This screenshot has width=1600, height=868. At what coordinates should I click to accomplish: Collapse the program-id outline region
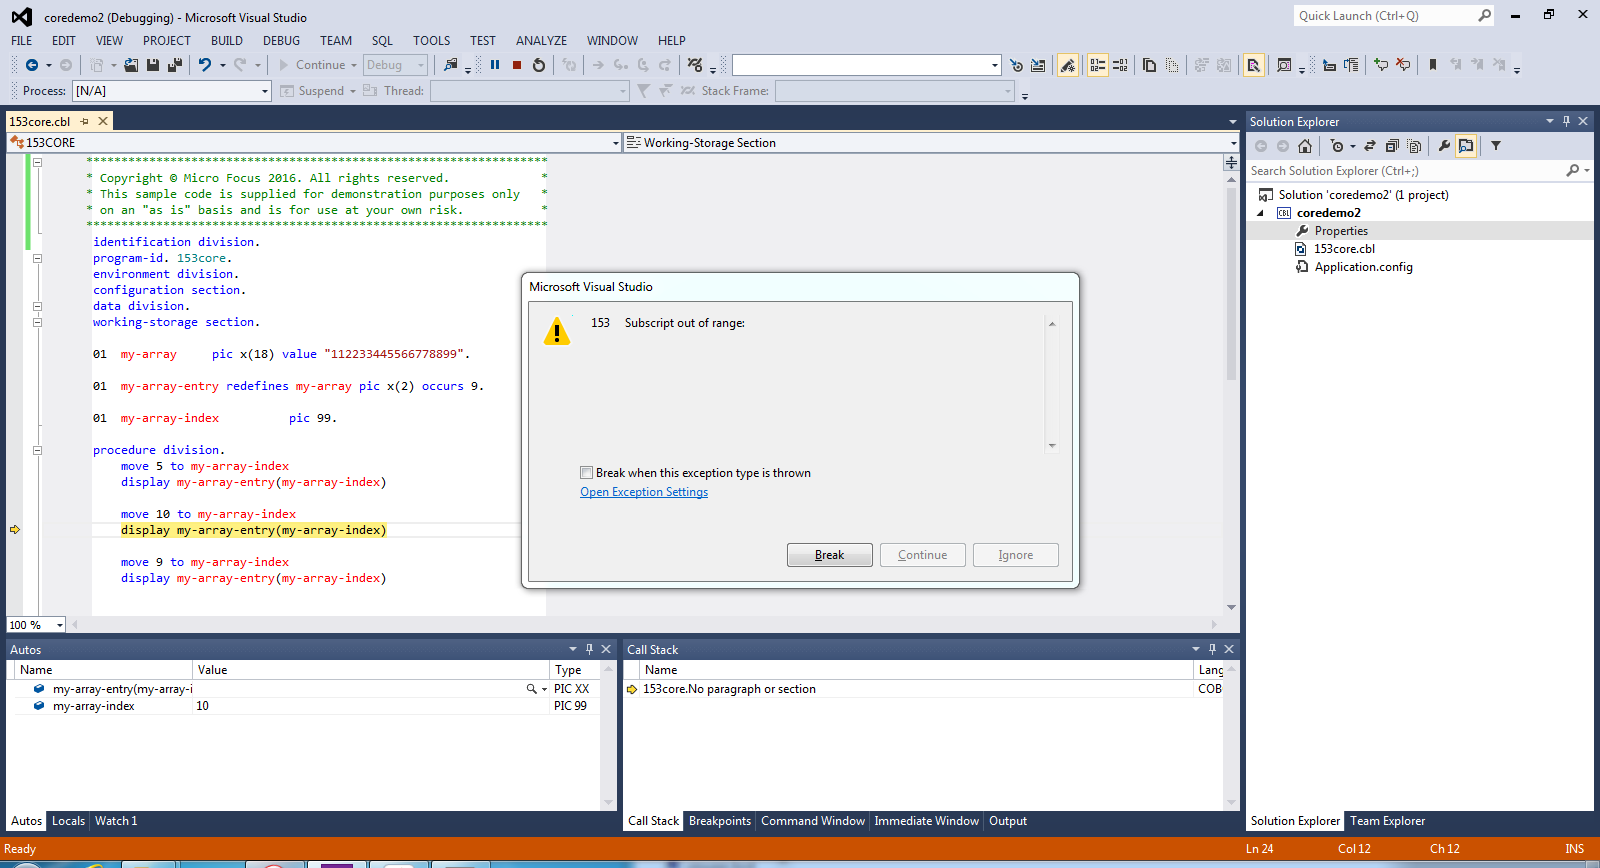coord(37,258)
